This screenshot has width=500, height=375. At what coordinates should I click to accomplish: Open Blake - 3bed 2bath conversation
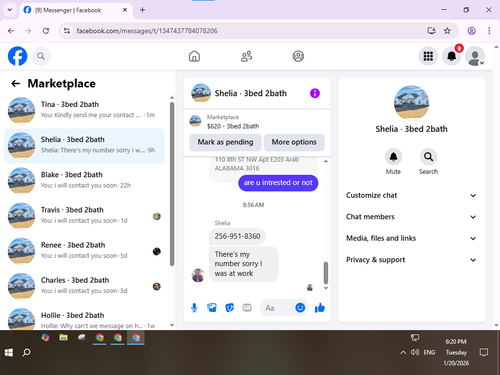[x=84, y=180]
